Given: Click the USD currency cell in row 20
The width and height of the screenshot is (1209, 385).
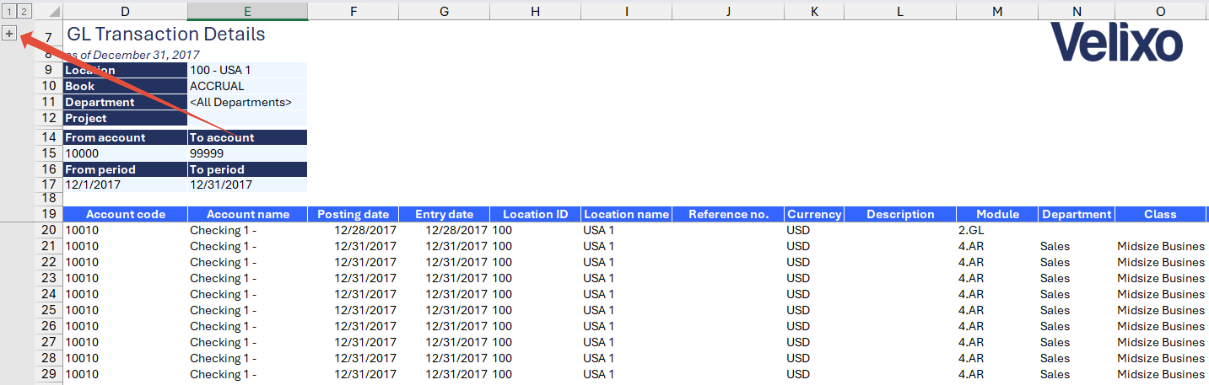Looking at the screenshot, I should 814,230.
